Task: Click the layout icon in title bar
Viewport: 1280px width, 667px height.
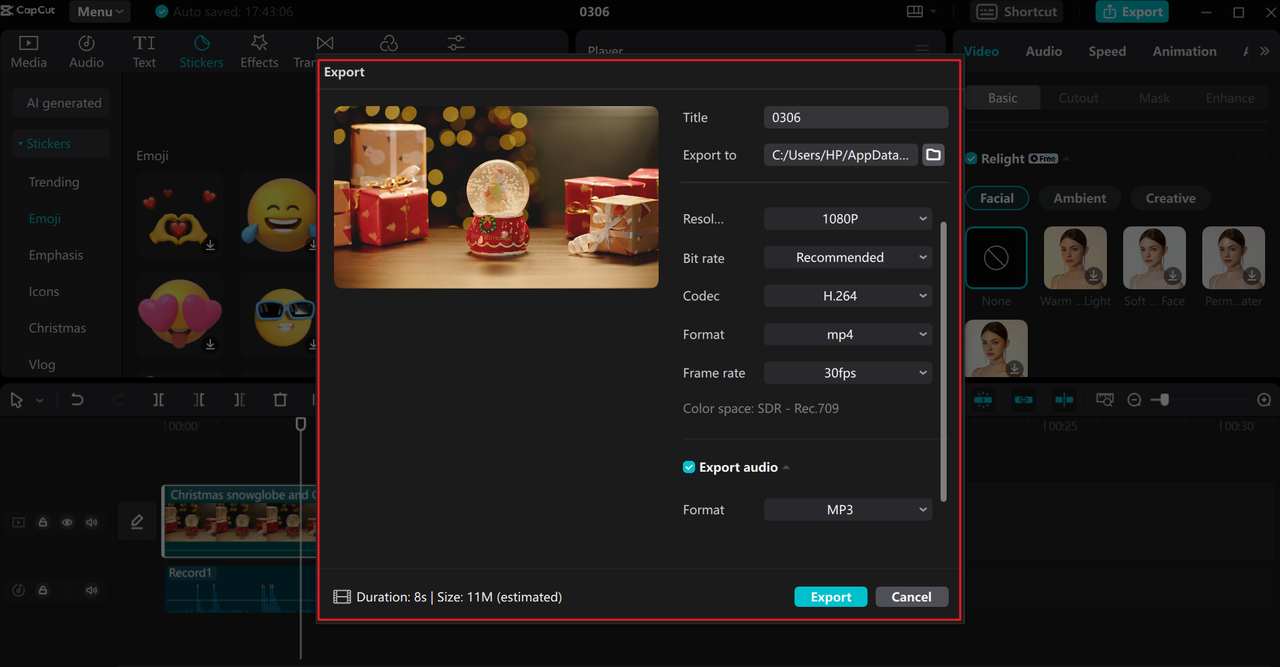Action: (x=915, y=12)
